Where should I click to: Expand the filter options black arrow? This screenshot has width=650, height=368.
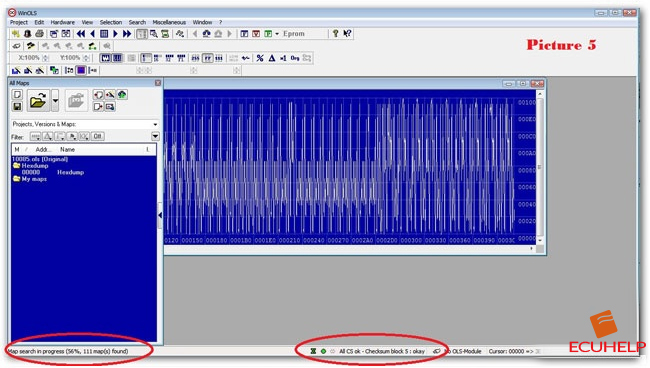[155, 136]
